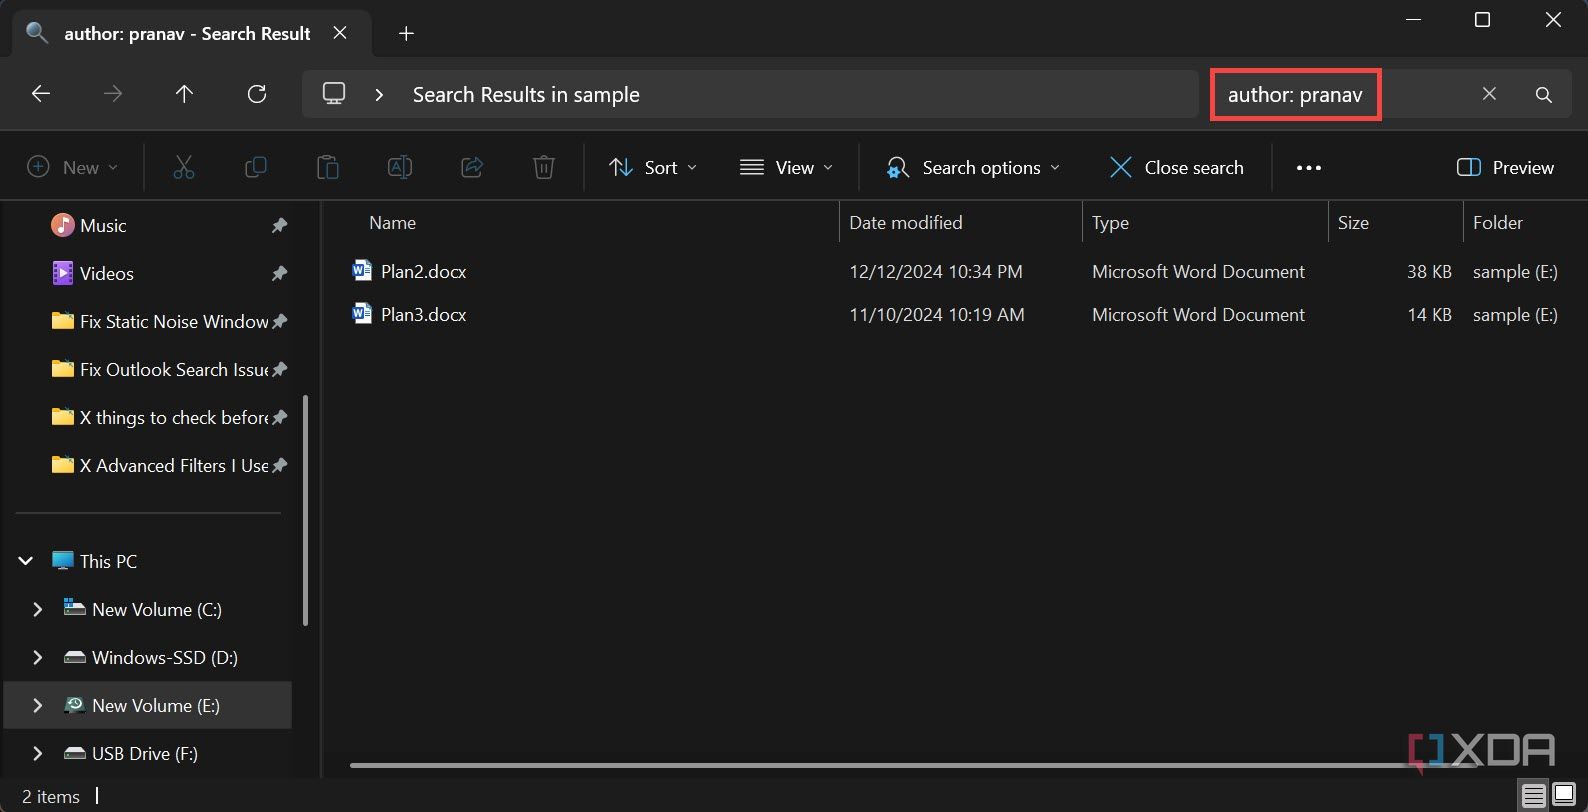The height and width of the screenshot is (812, 1588).
Task: Open Videos in the sidebar
Action: (107, 274)
